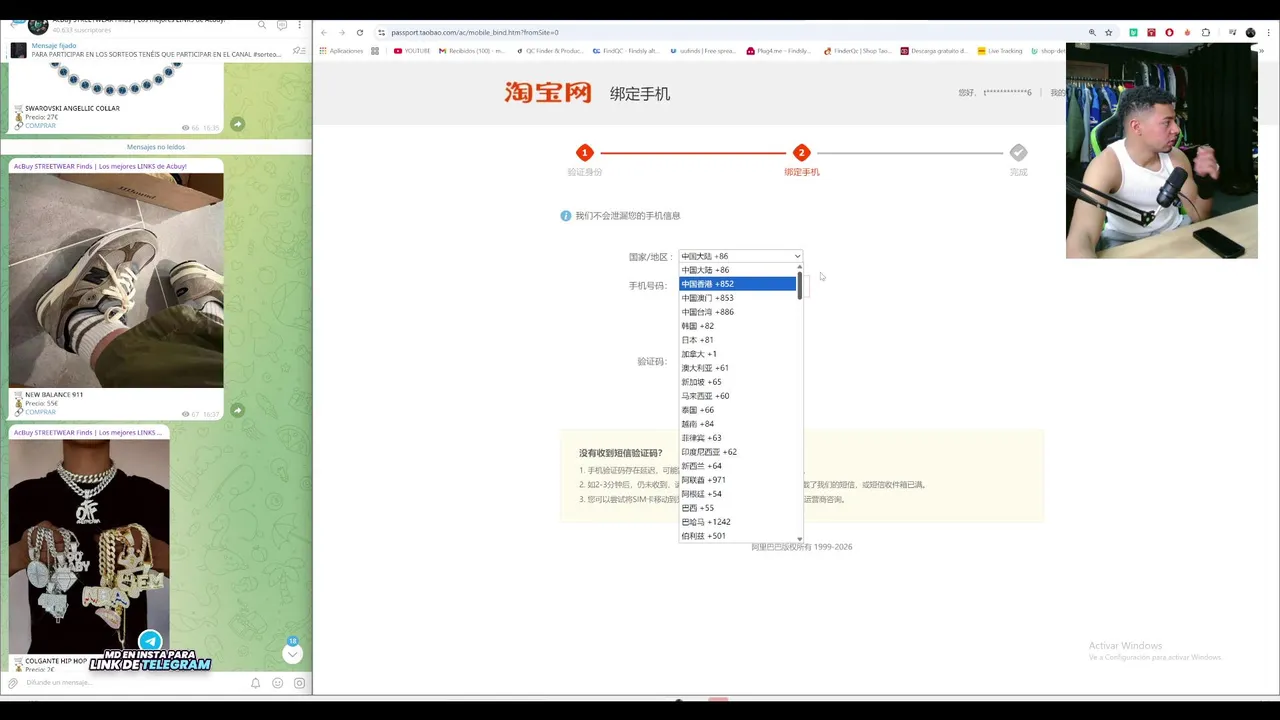Open the Recibidos Gmail bookmark
Image resolution: width=1280 pixels, height=720 pixels.
pyautogui.click(x=471, y=50)
